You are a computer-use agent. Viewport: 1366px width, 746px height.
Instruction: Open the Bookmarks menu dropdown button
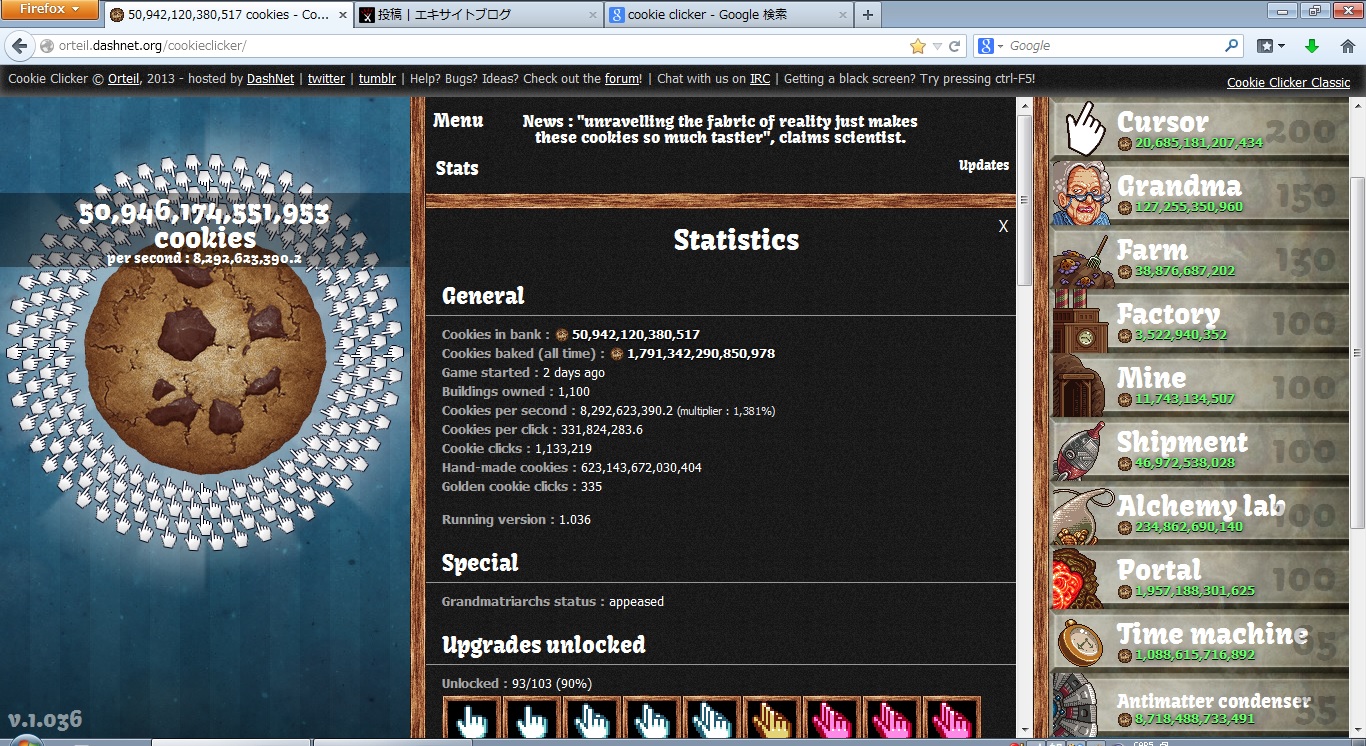pos(1270,46)
